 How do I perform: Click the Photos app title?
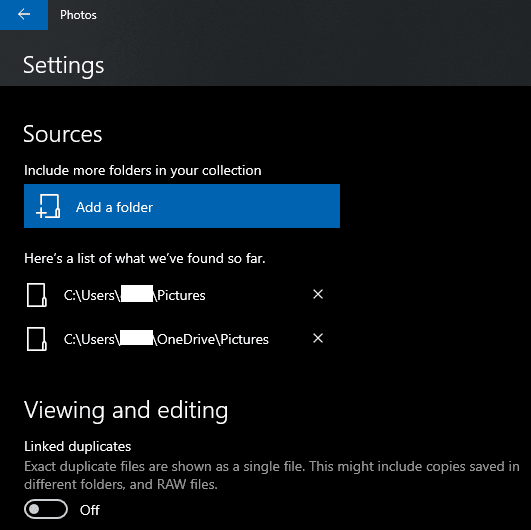(78, 15)
